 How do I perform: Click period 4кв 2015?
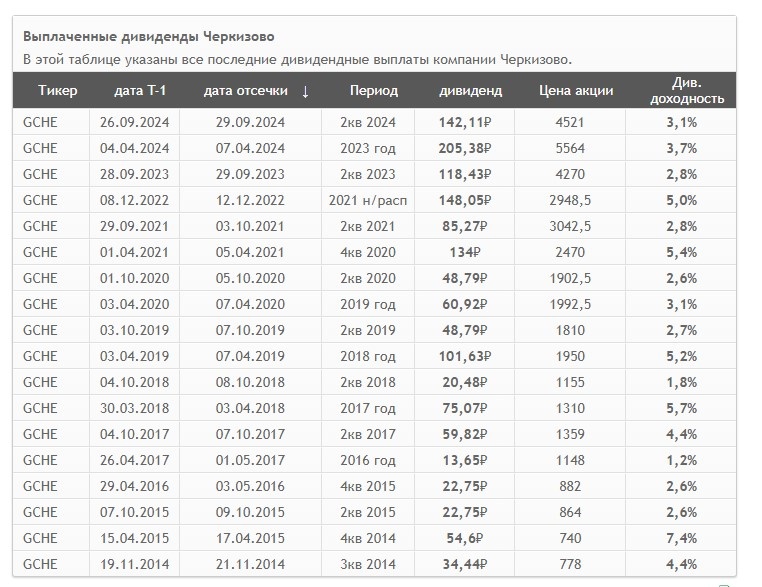coord(368,486)
